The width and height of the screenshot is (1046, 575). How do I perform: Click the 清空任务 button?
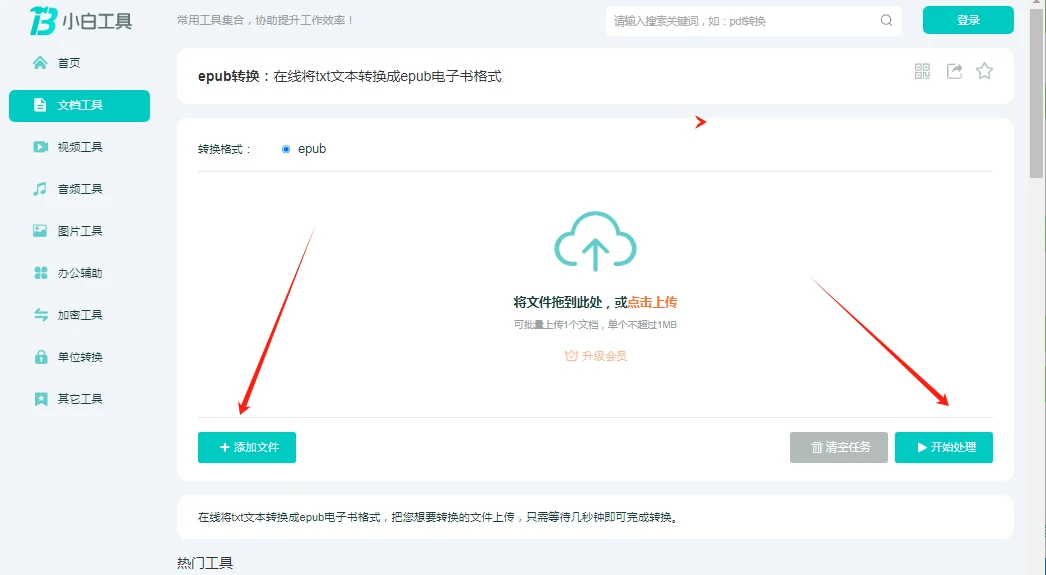[x=839, y=447]
